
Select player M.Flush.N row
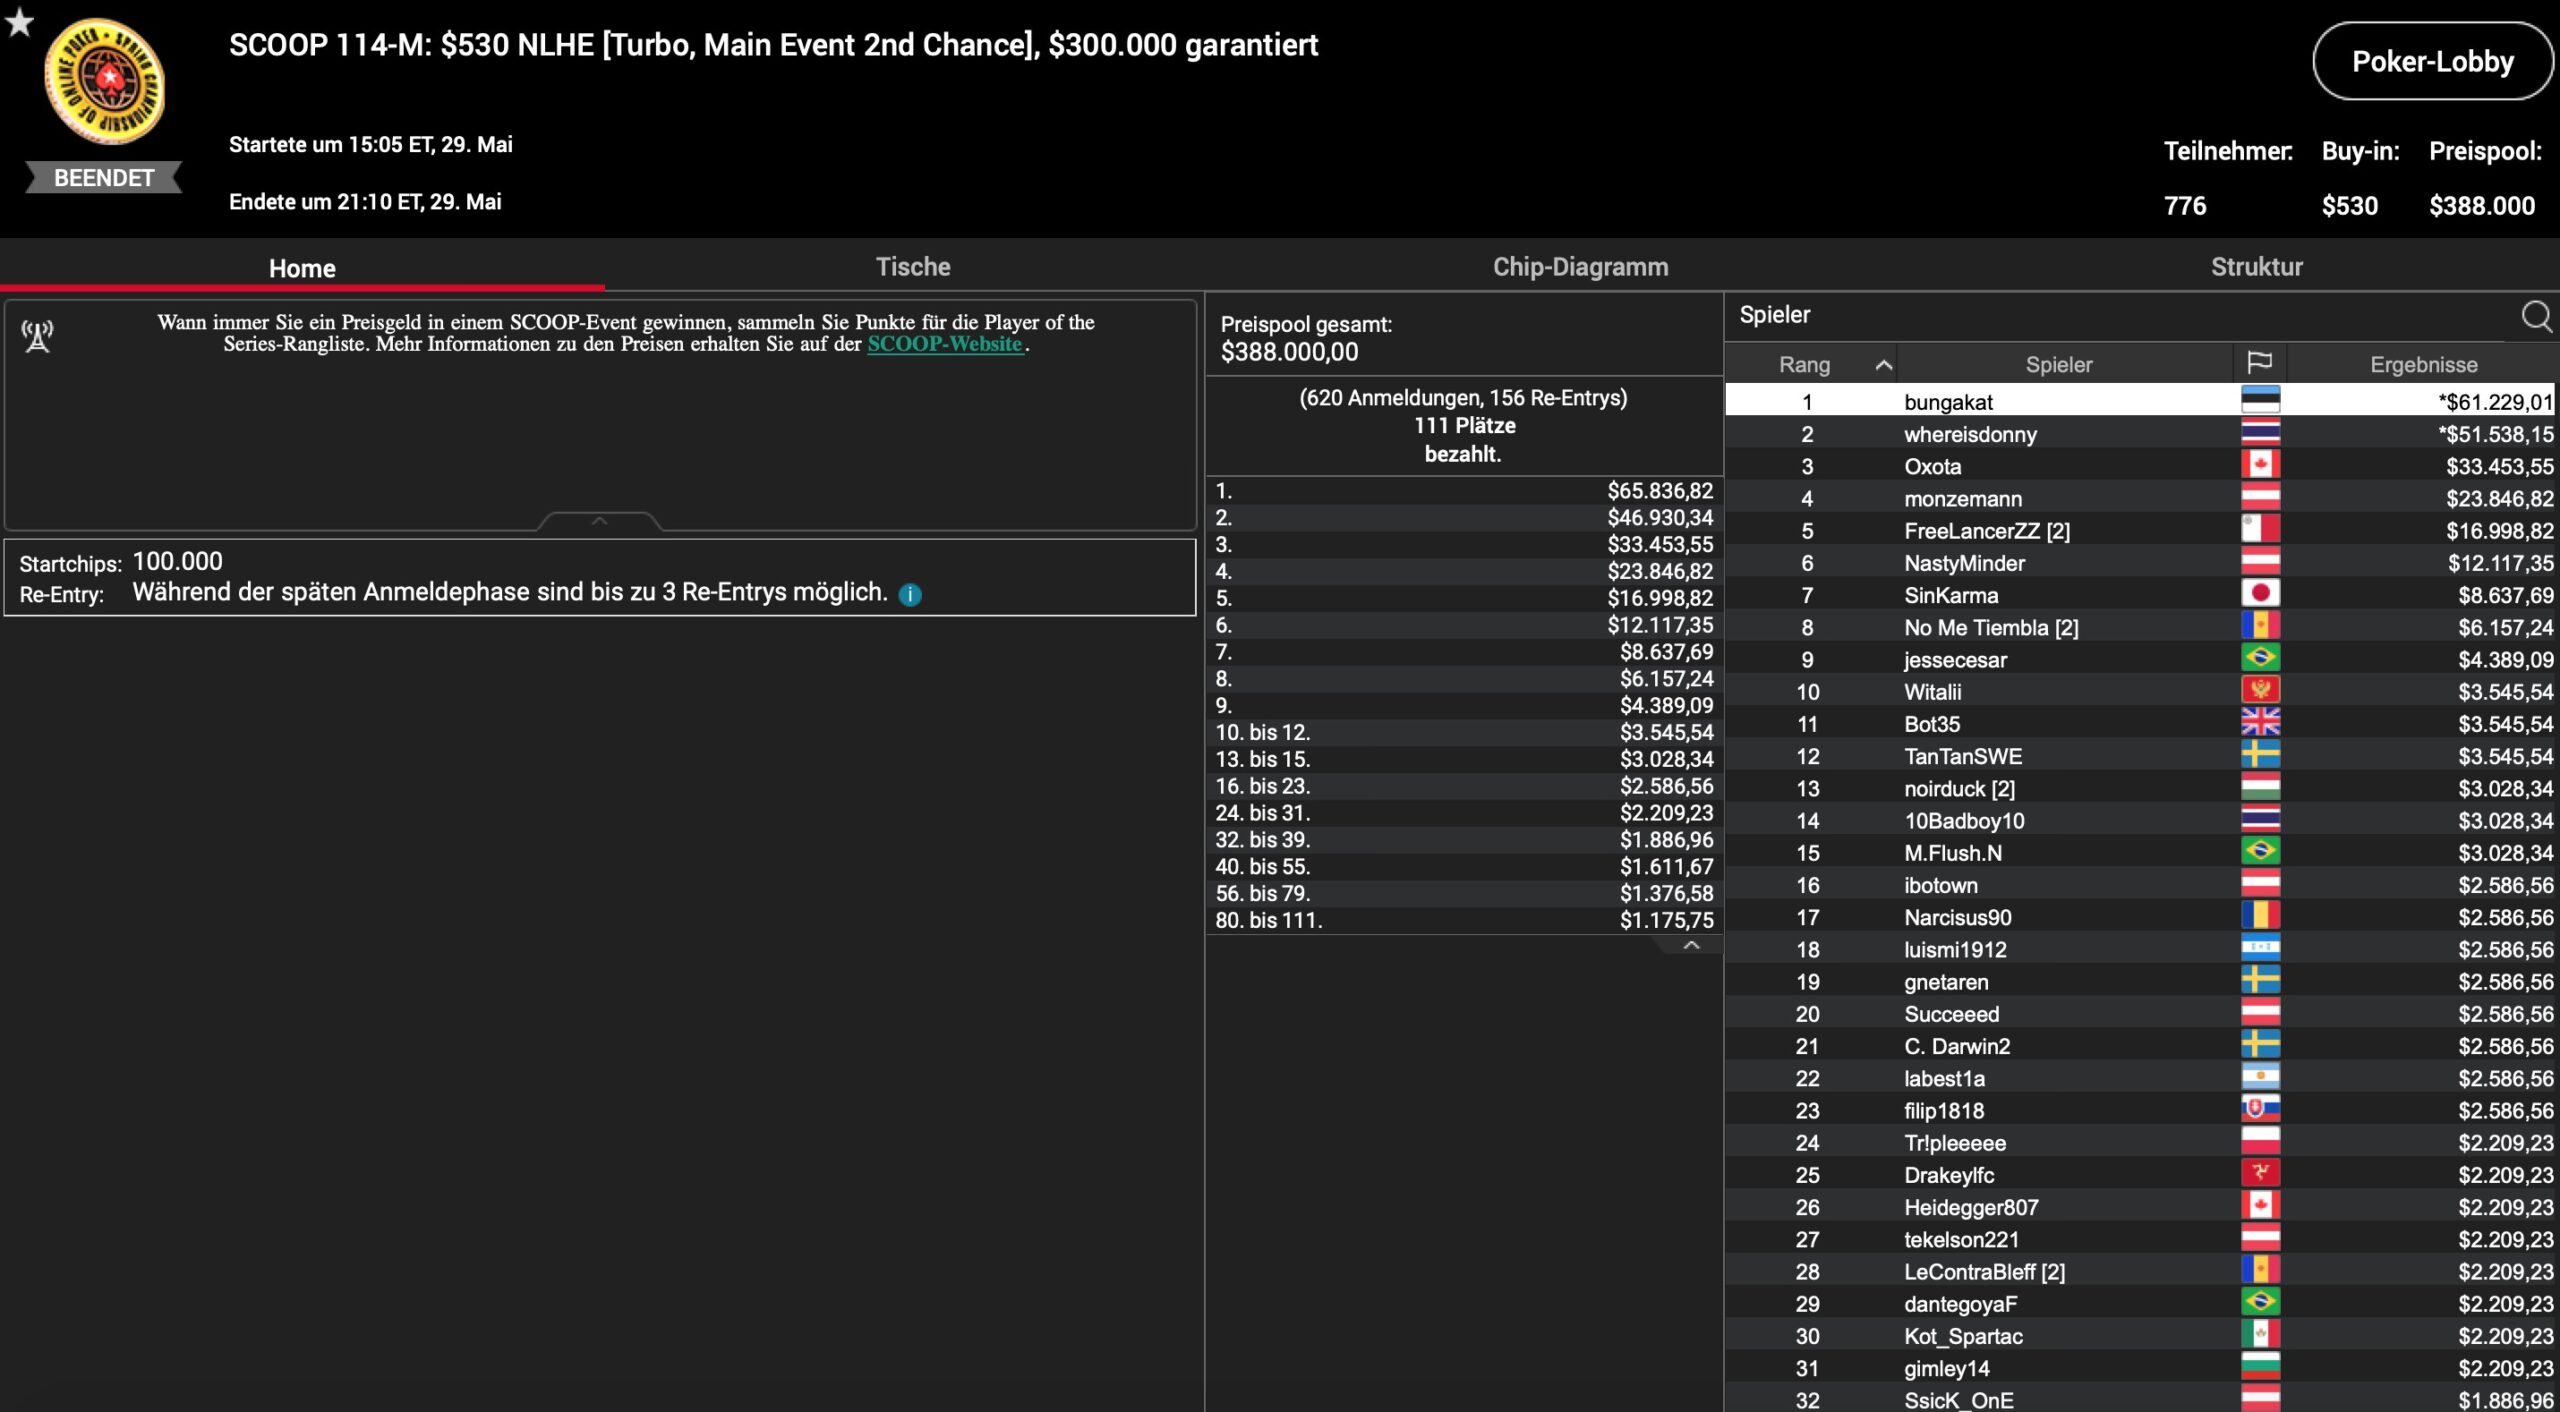click(x=2139, y=852)
